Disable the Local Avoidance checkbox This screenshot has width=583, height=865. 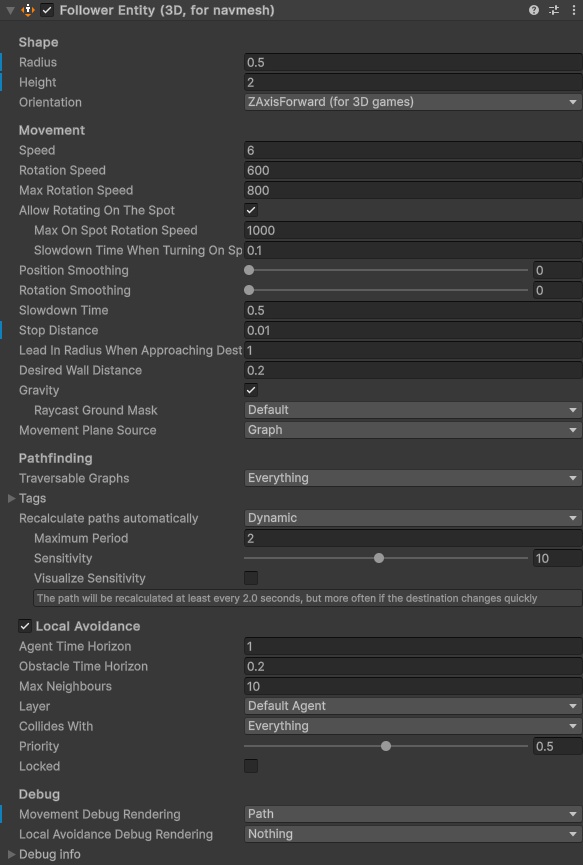(24, 626)
